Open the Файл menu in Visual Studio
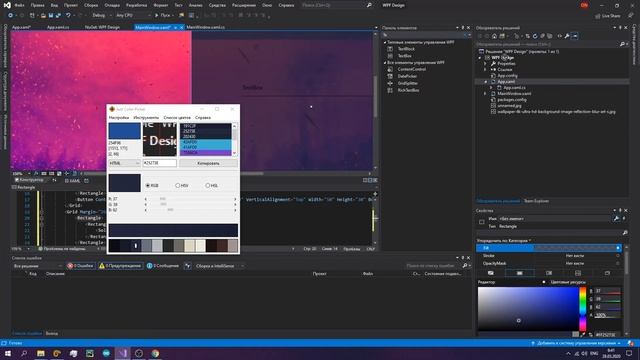Screen dimensions: 640x360 point(19,5)
